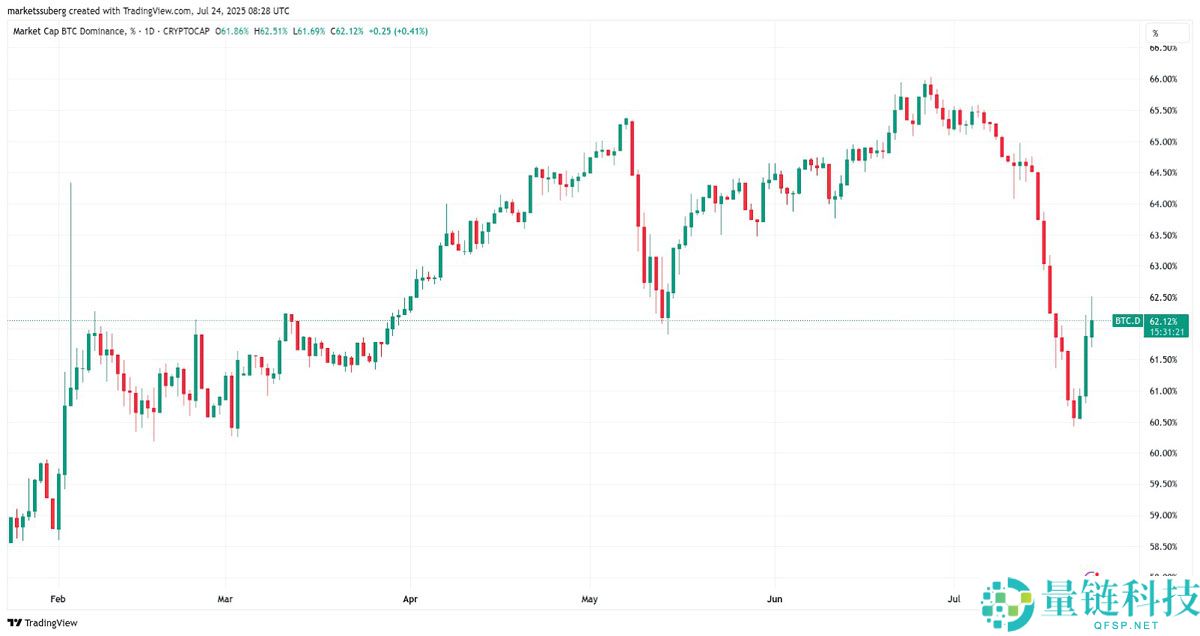The width and height of the screenshot is (1200, 636).
Task: Select the Mar label on time axis
Action: [225, 599]
